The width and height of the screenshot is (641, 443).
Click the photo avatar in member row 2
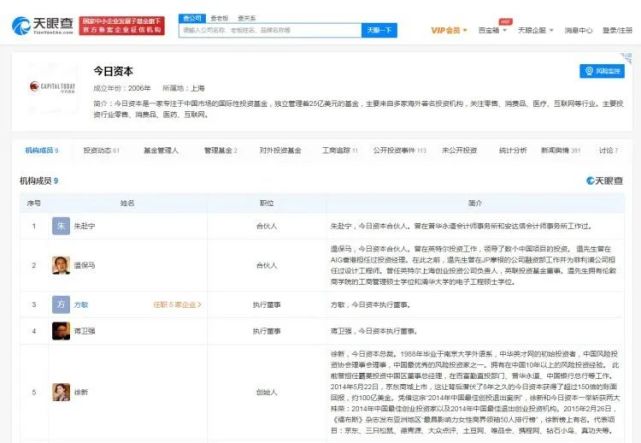(61, 265)
